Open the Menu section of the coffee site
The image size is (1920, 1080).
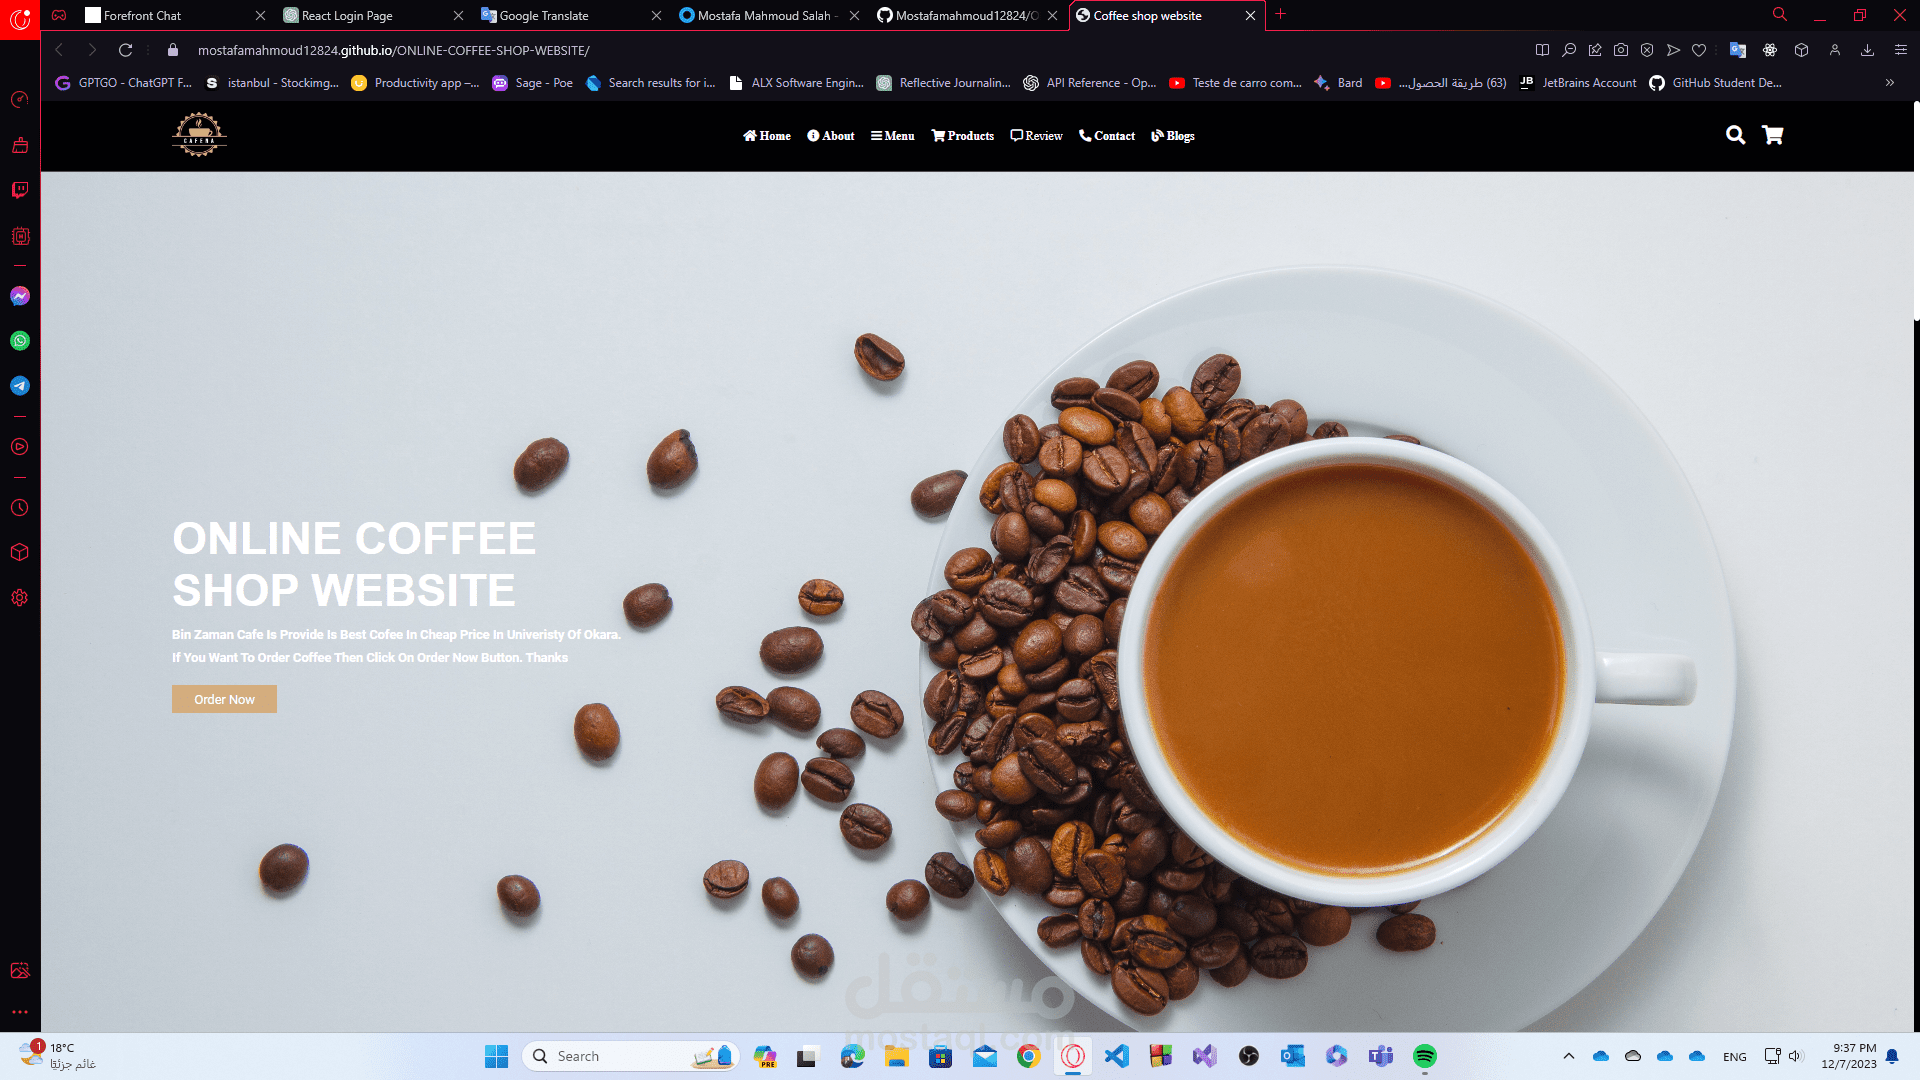click(891, 135)
